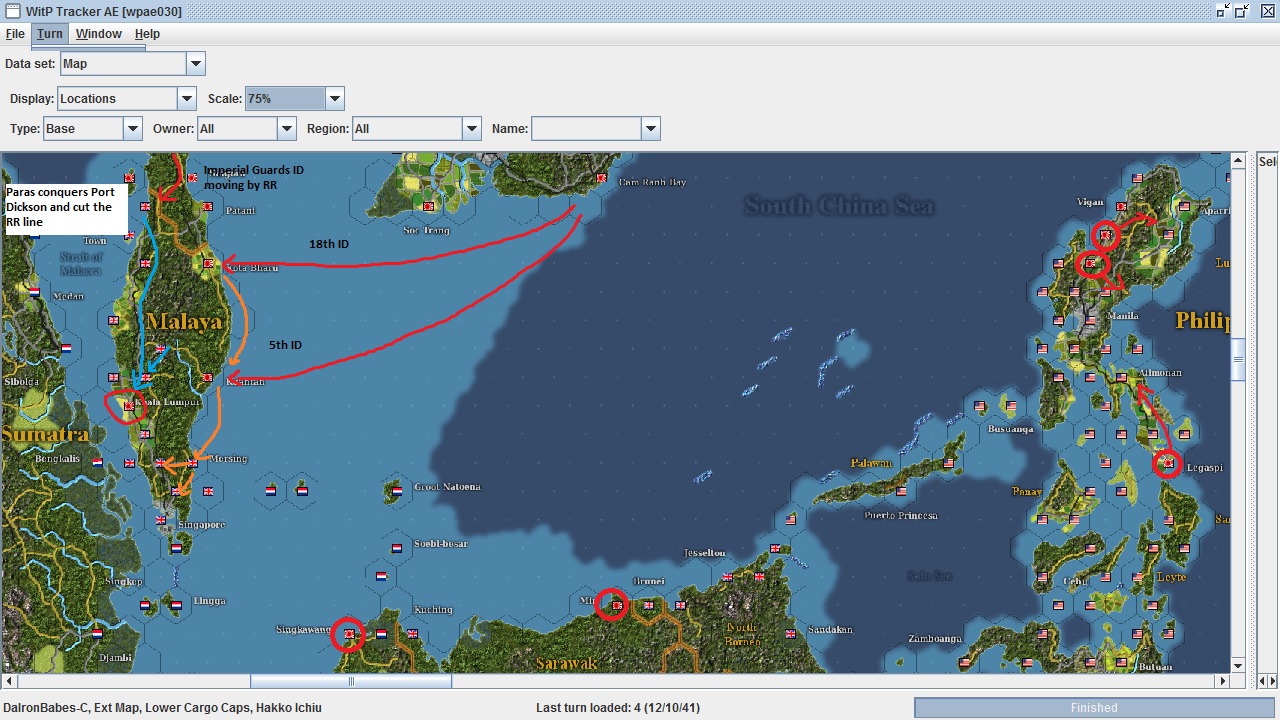Image resolution: width=1280 pixels, height=720 pixels.
Task: Expand the Region filter dropdown
Action: coord(472,129)
